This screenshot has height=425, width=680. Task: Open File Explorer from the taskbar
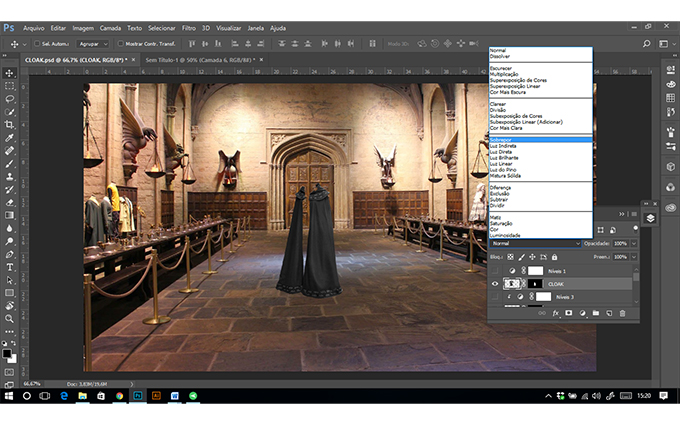[x=82, y=396]
